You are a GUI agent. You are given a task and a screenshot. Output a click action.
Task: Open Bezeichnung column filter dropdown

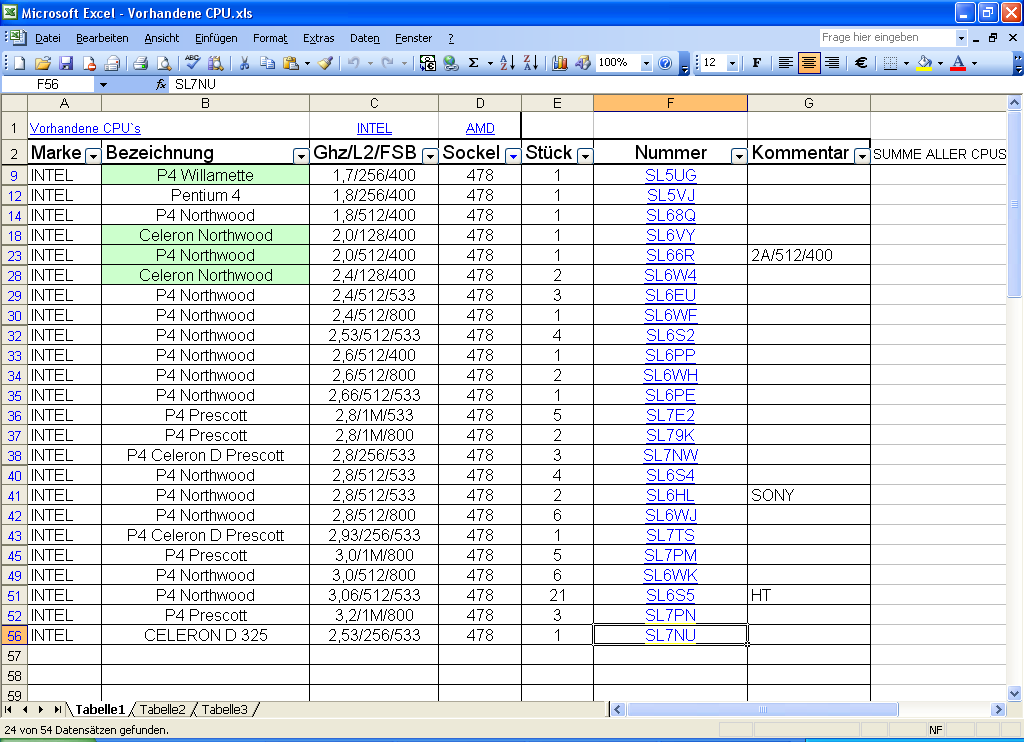(x=301, y=156)
